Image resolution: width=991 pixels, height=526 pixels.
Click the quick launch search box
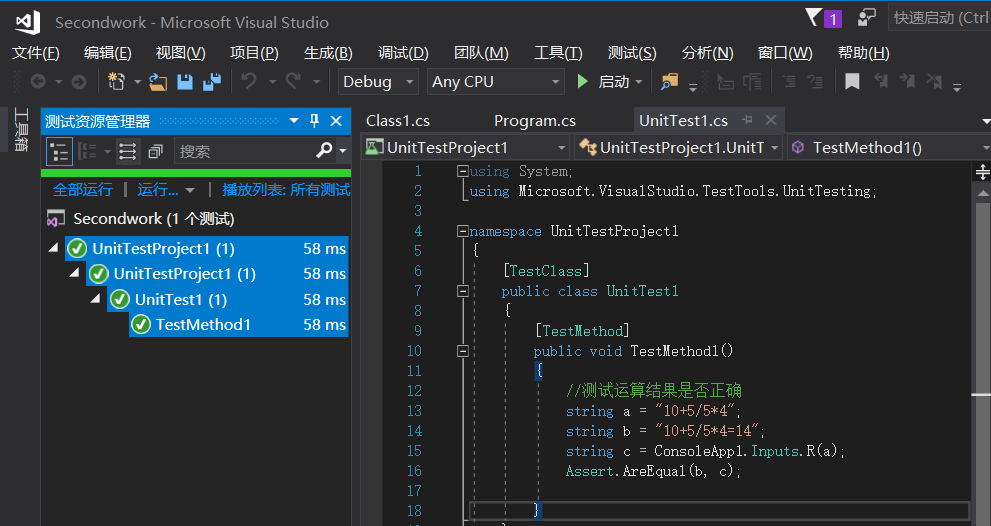[x=940, y=18]
